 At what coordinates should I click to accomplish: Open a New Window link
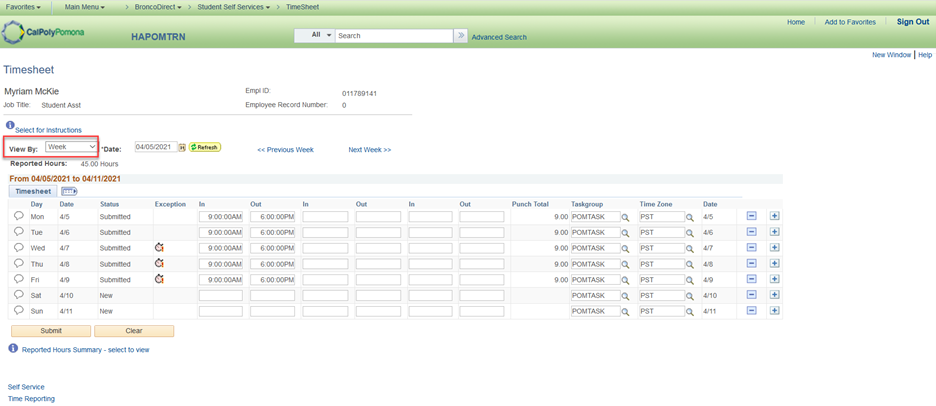click(x=891, y=54)
